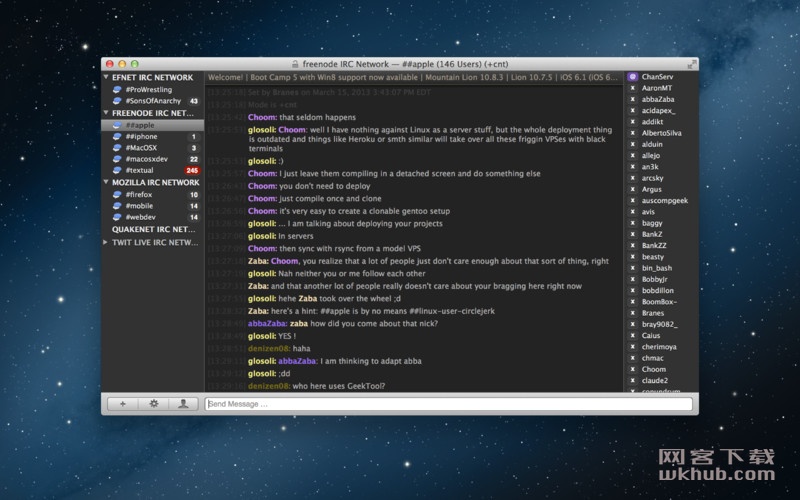Select user auscompgeek in the member list
Screen dimensions: 800x500
tap(665, 201)
